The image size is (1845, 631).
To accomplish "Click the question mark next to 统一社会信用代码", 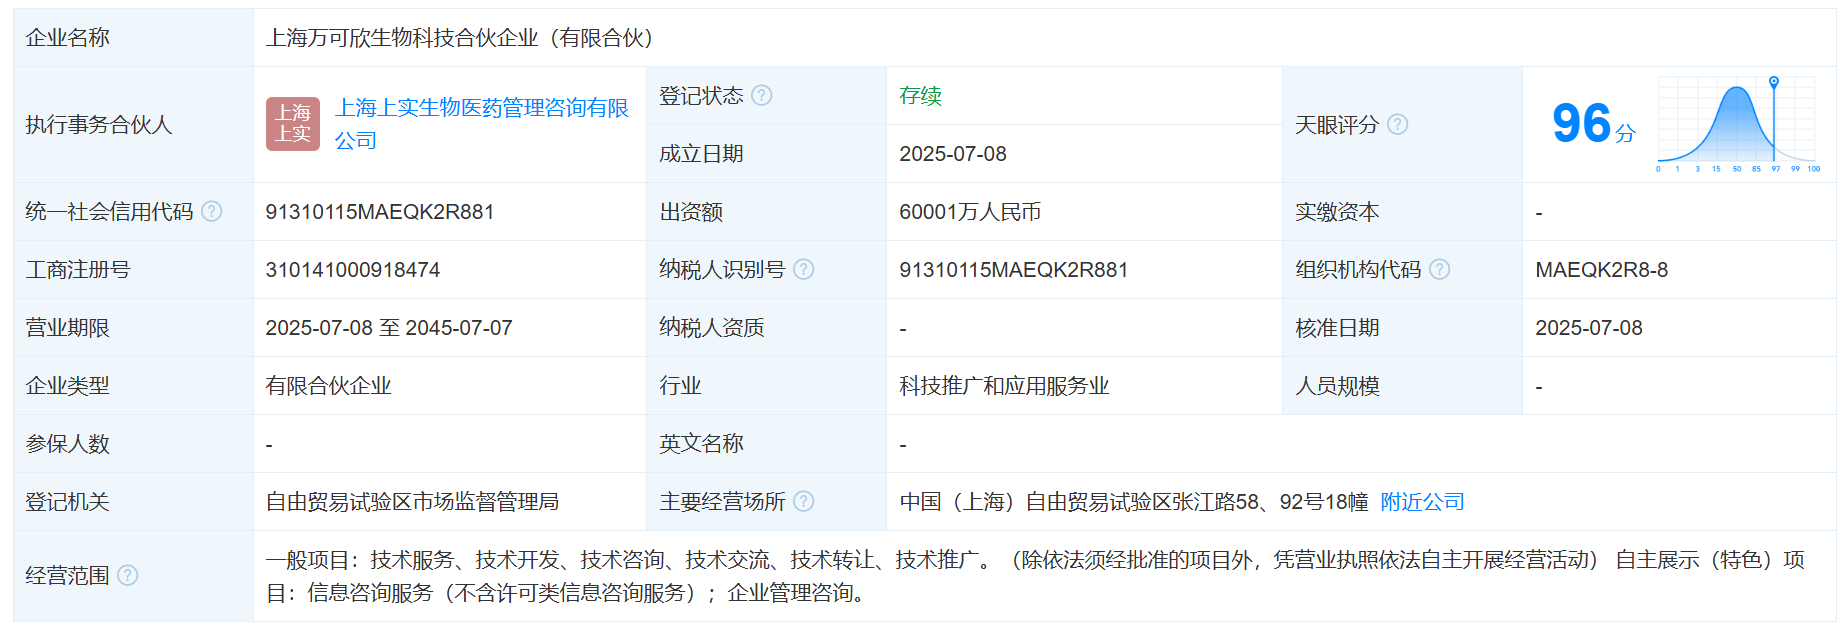I will click(212, 211).
